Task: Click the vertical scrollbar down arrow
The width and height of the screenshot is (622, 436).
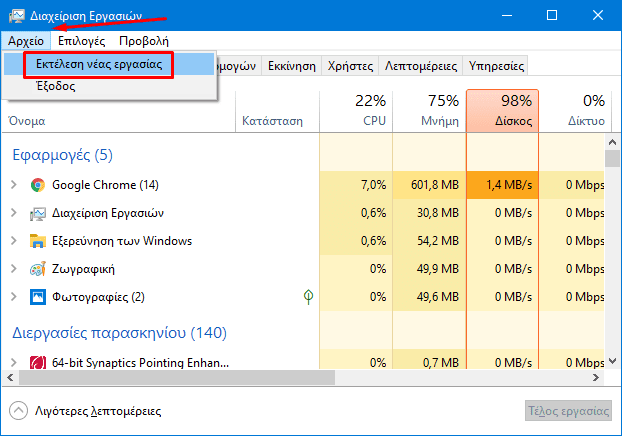Action: click(x=612, y=362)
